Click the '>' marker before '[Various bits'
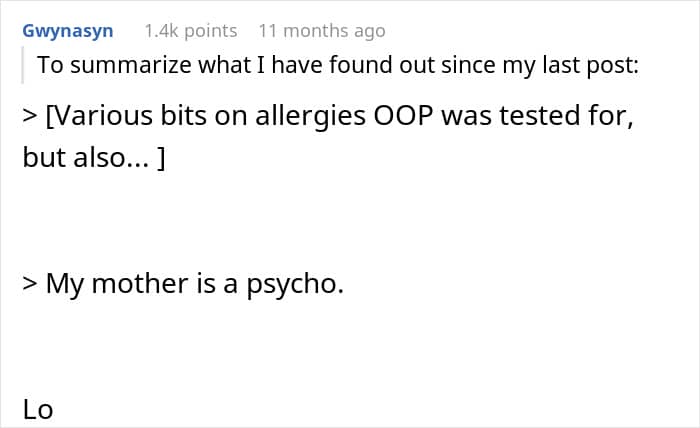The height and width of the screenshot is (428, 700). [29, 119]
